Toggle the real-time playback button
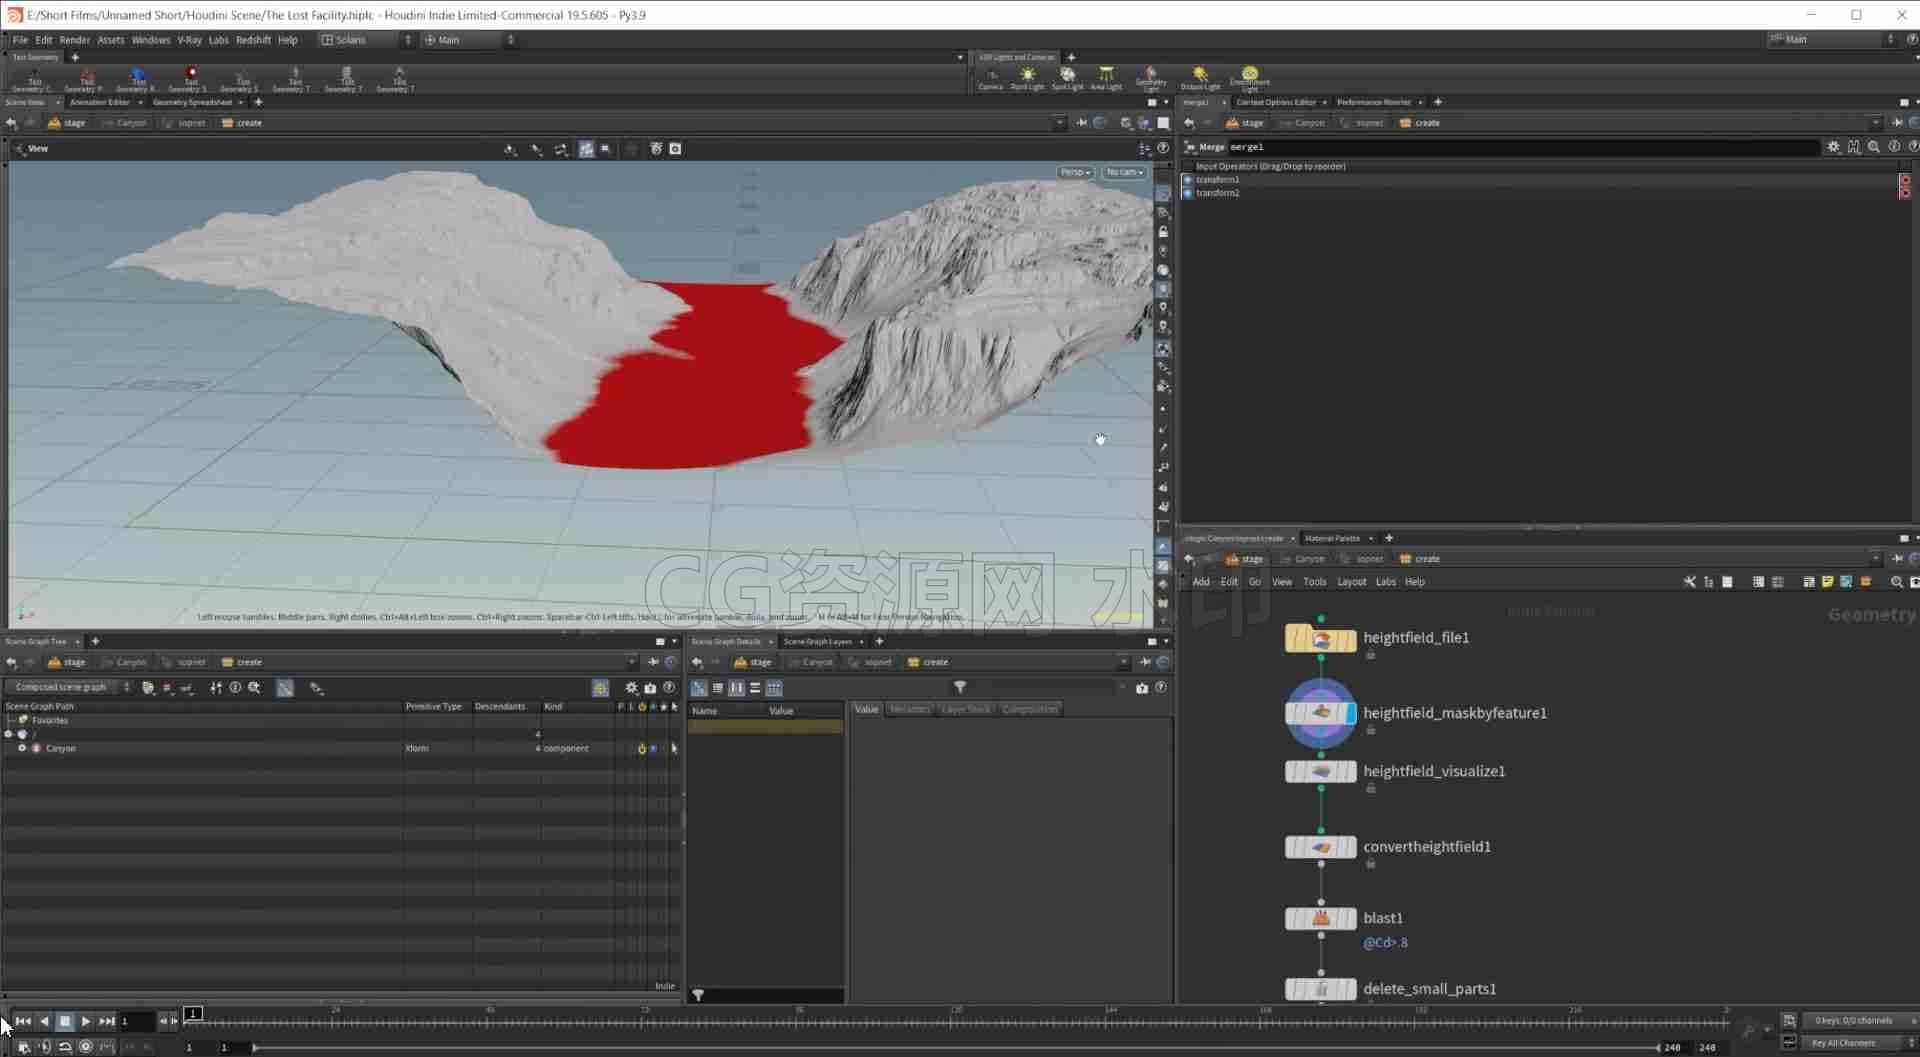Image resolution: width=1920 pixels, height=1057 pixels. pos(86,1046)
